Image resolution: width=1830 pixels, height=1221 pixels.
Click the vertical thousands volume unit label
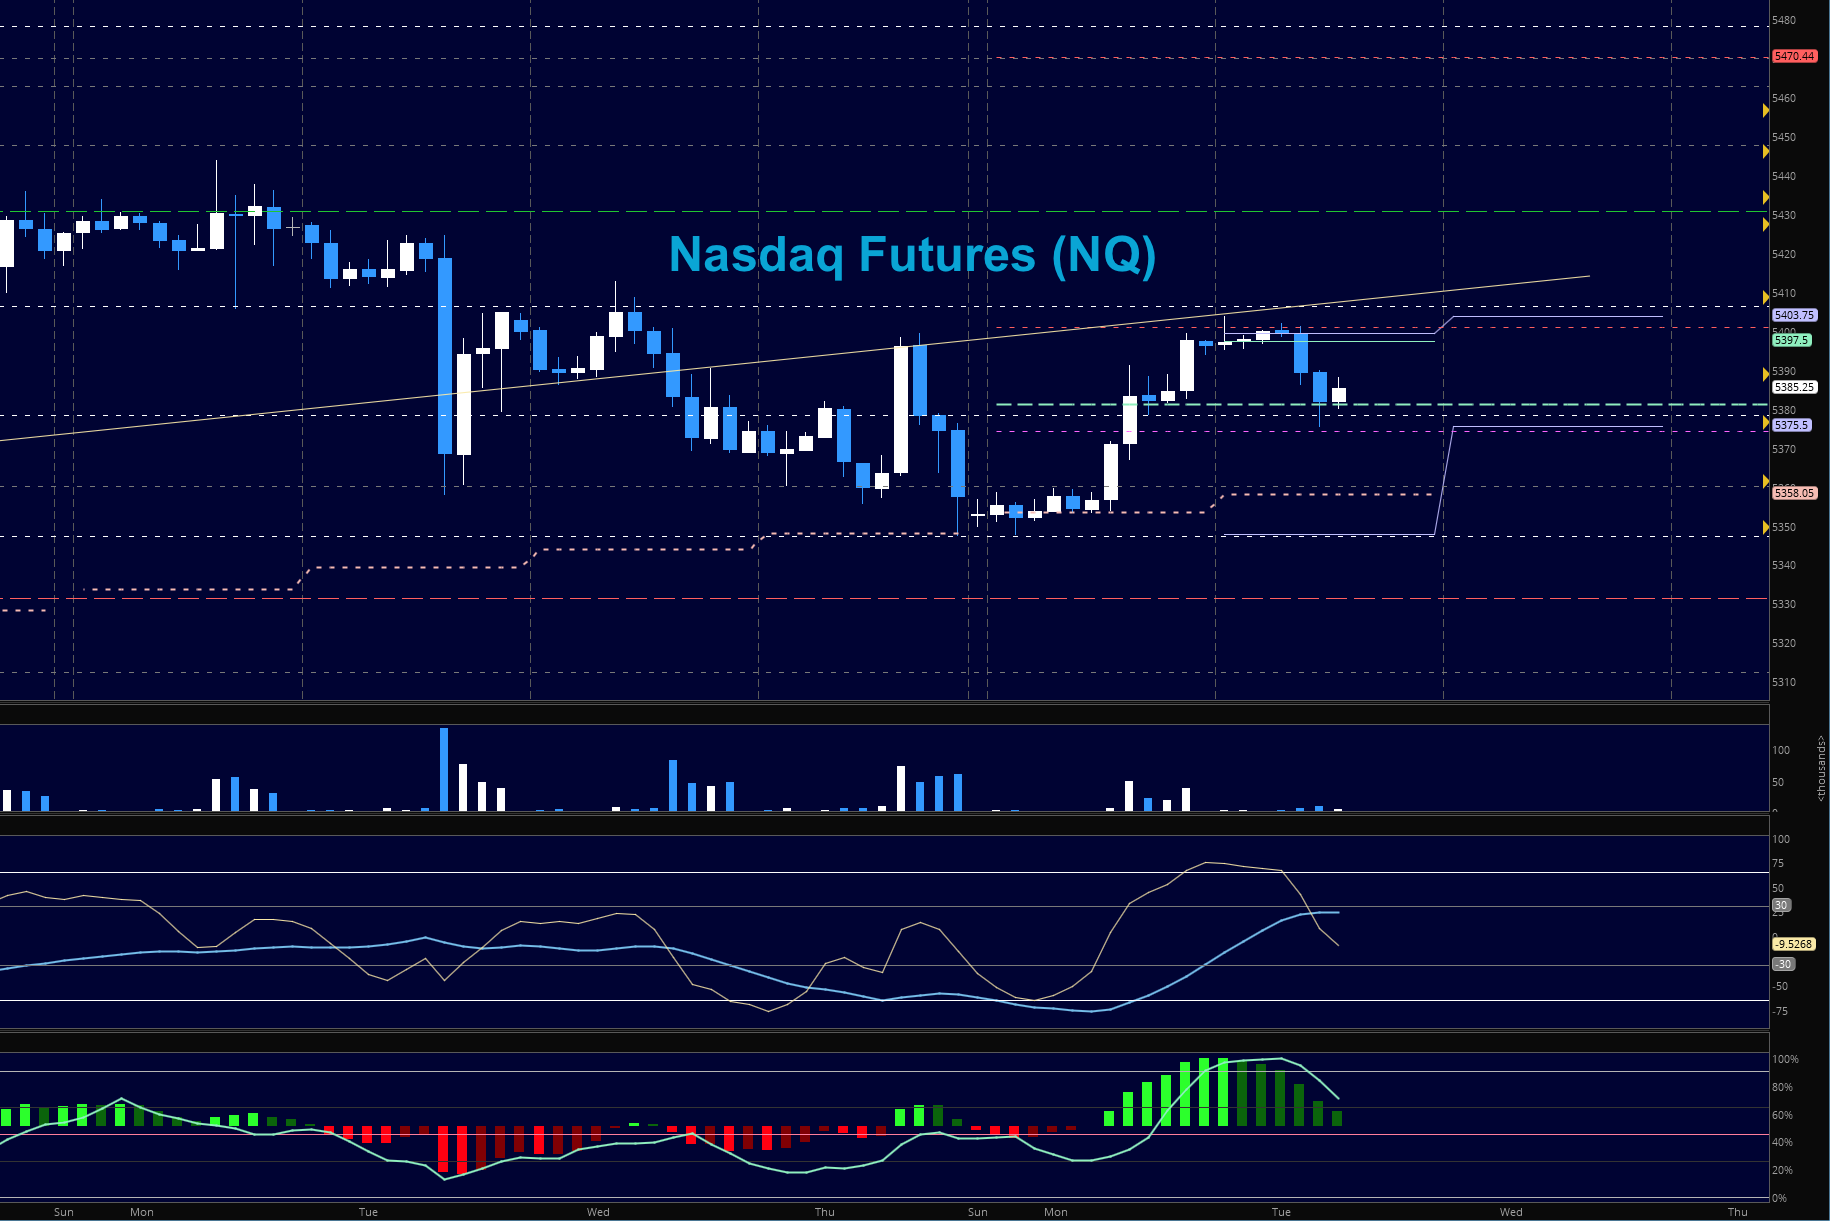tap(1822, 768)
